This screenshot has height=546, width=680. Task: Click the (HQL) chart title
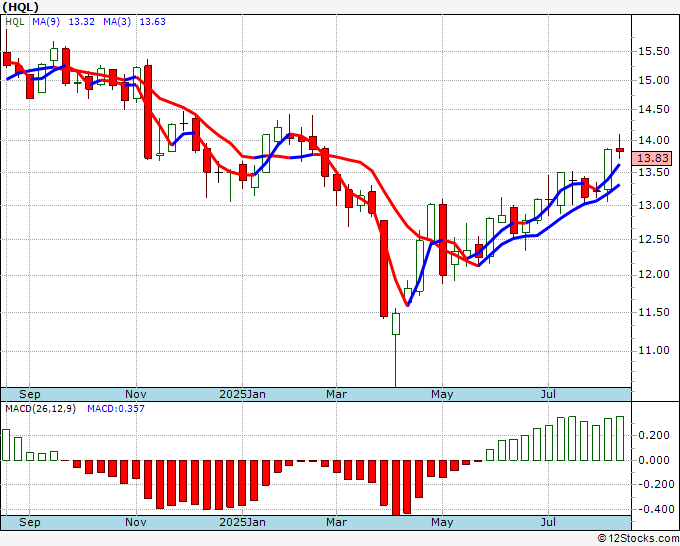tap(21, 7)
